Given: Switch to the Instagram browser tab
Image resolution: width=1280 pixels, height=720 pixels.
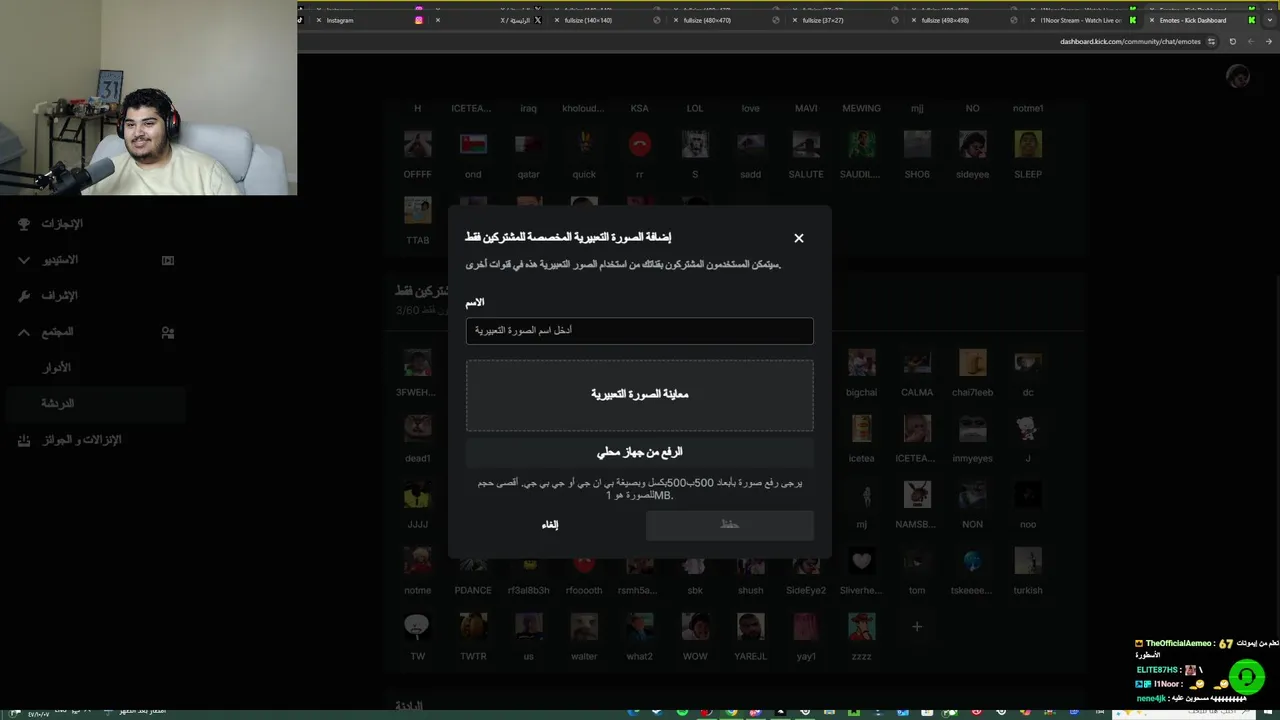Looking at the screenshot, I should click(x=370, y=20).
